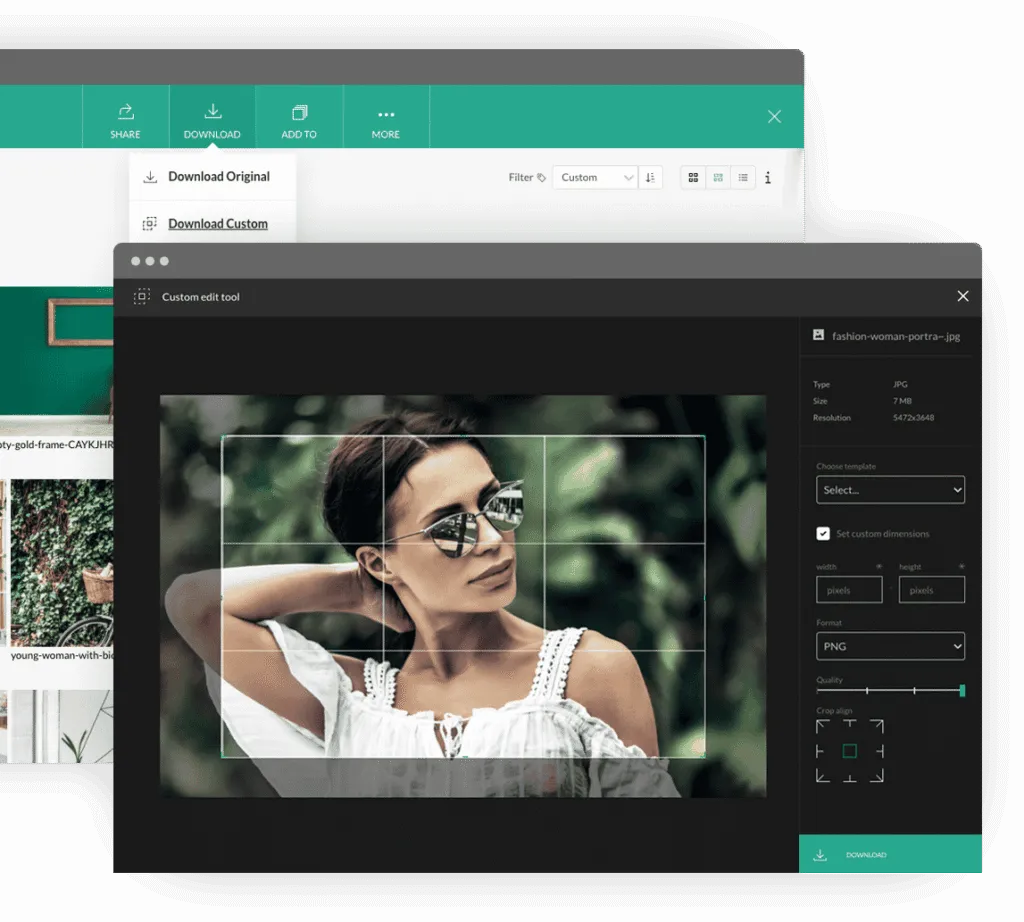Set crop align to bottom-center
The width and height of the screenshot is (1024, 922).
(850, 777)
